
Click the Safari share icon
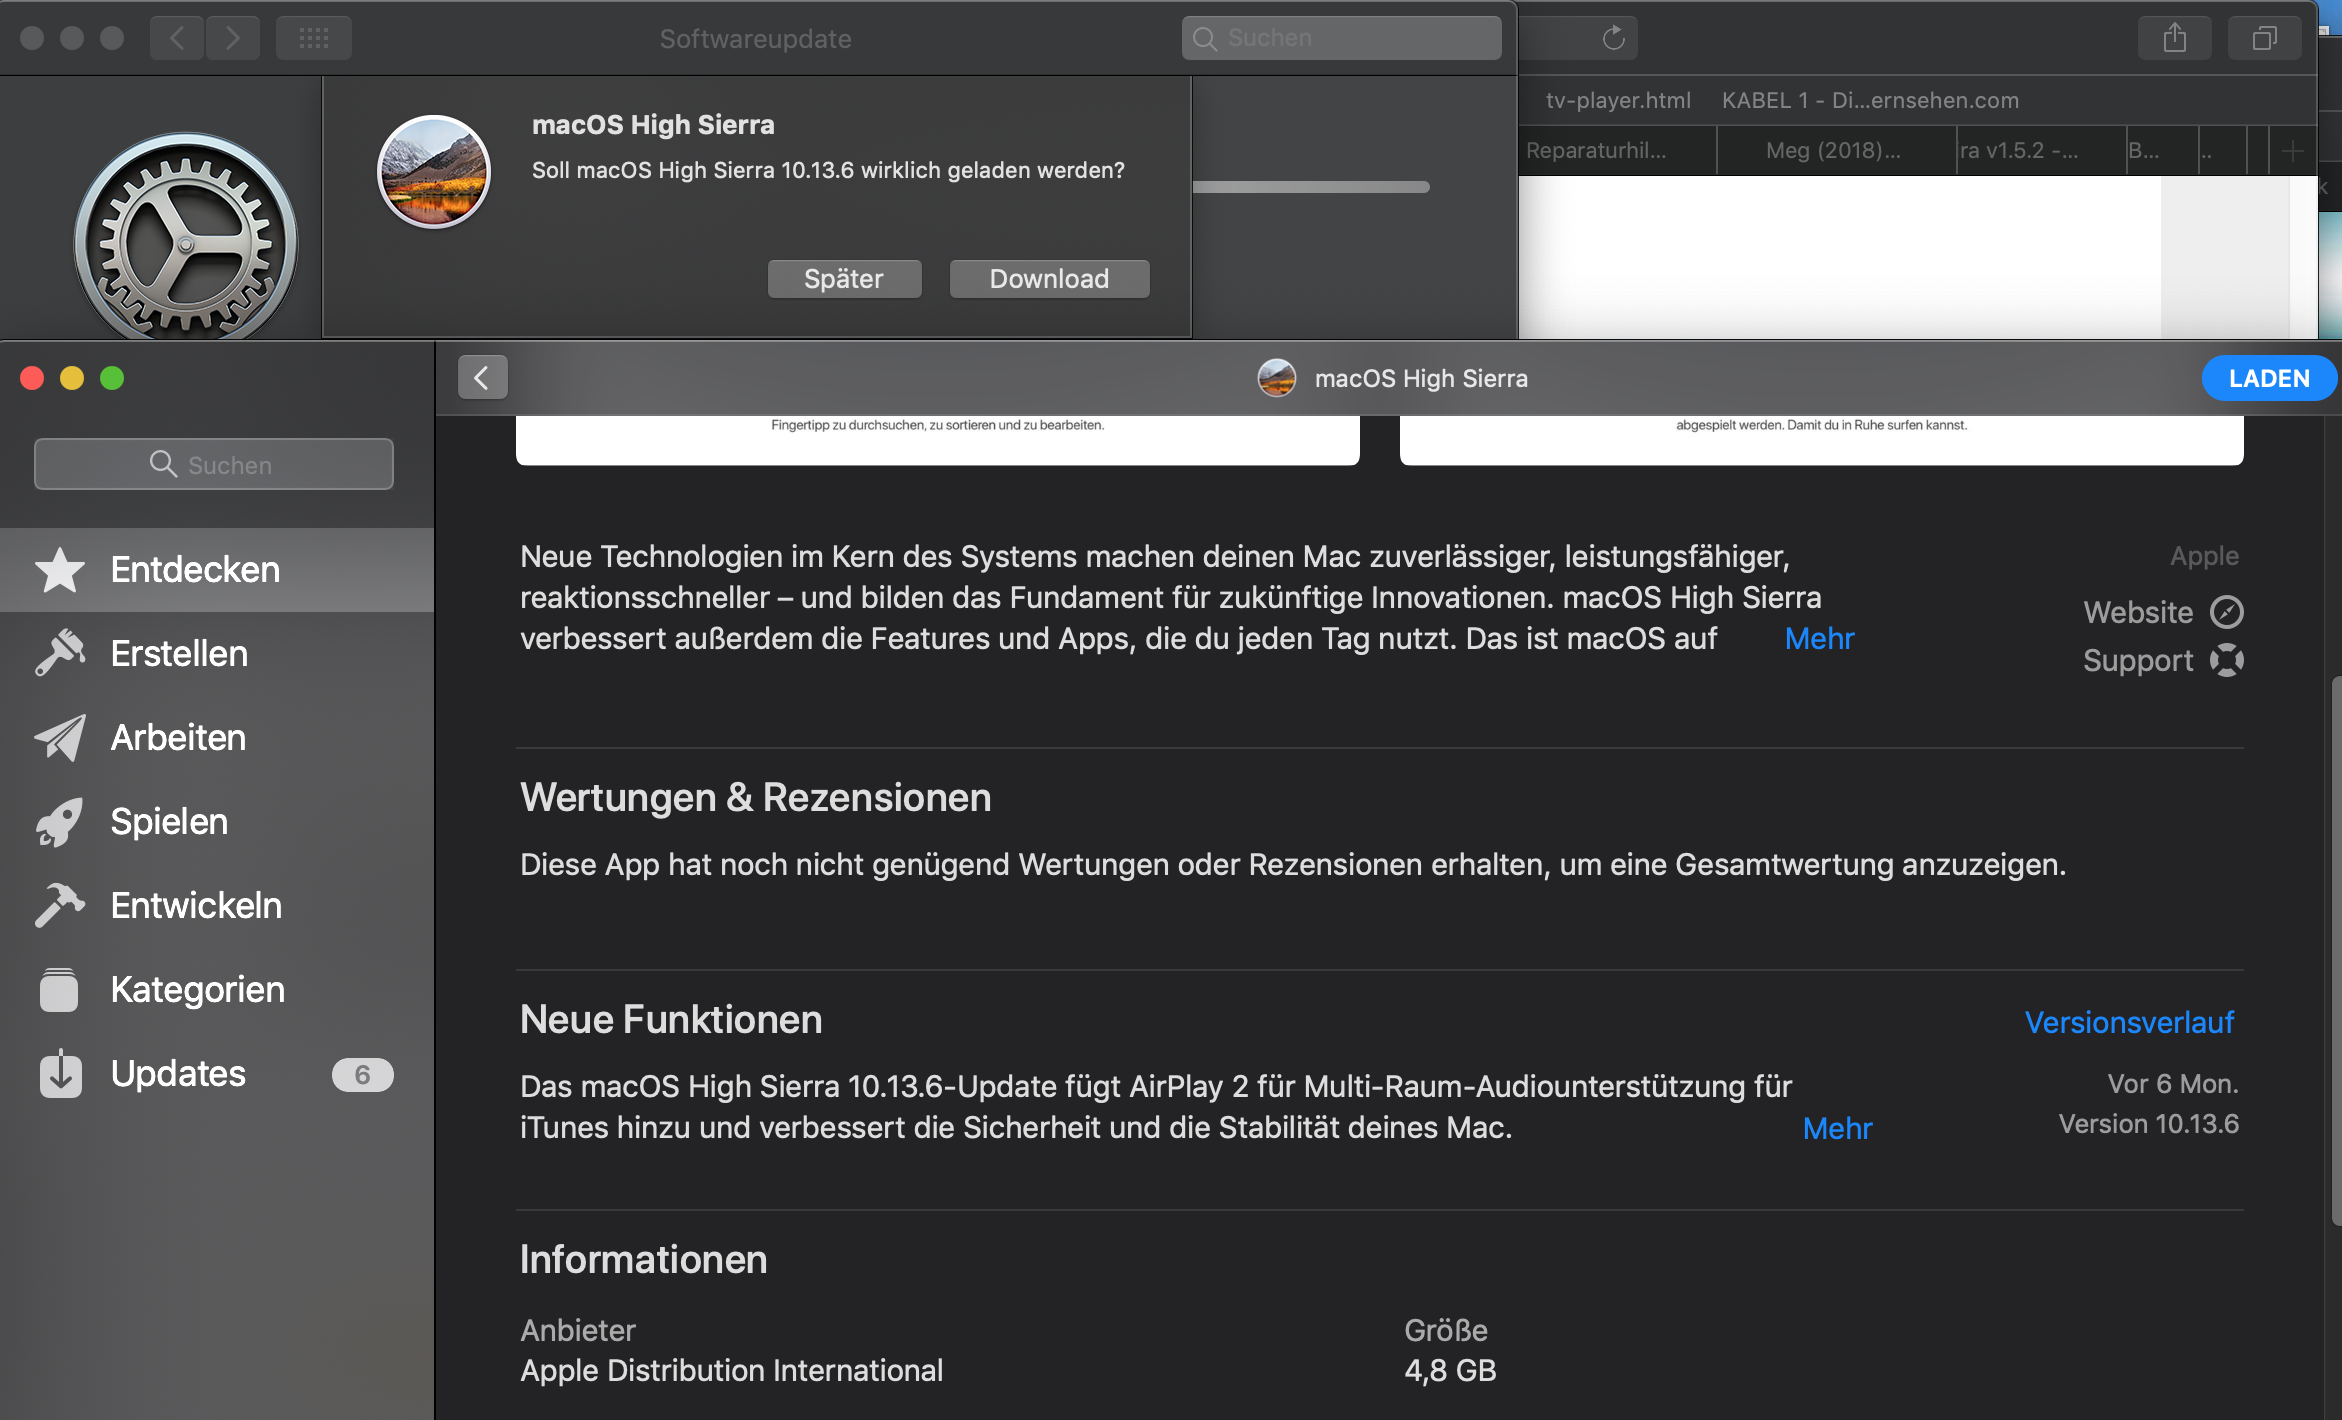pos(2174,39)
